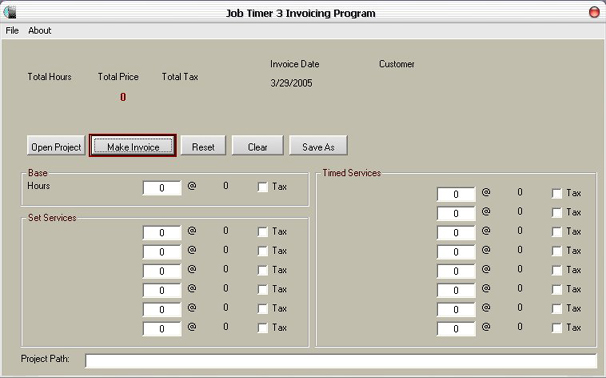Screen dimensions: 606x378
Task: Click the Clear button
Action: coord(257,146)
